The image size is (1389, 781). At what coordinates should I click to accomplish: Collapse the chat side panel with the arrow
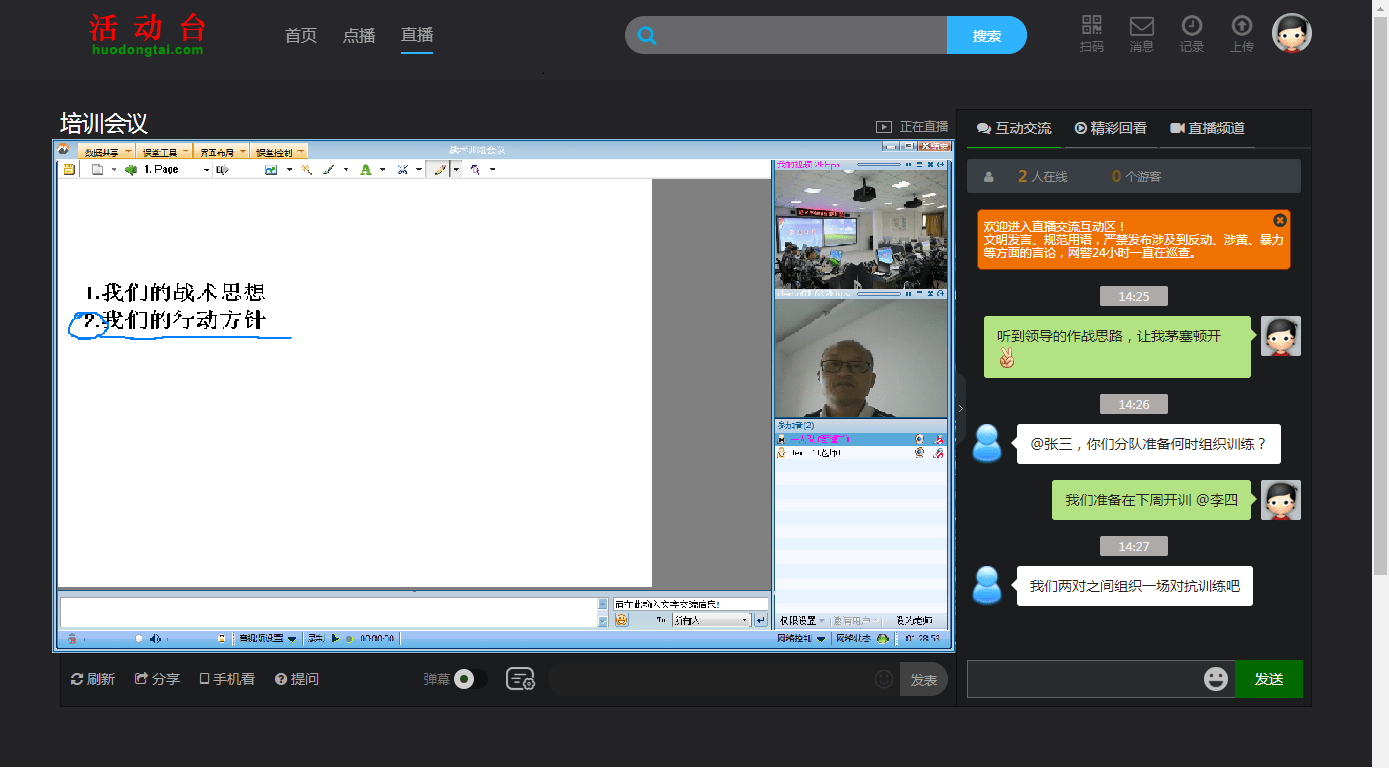(x=961, y=408)
